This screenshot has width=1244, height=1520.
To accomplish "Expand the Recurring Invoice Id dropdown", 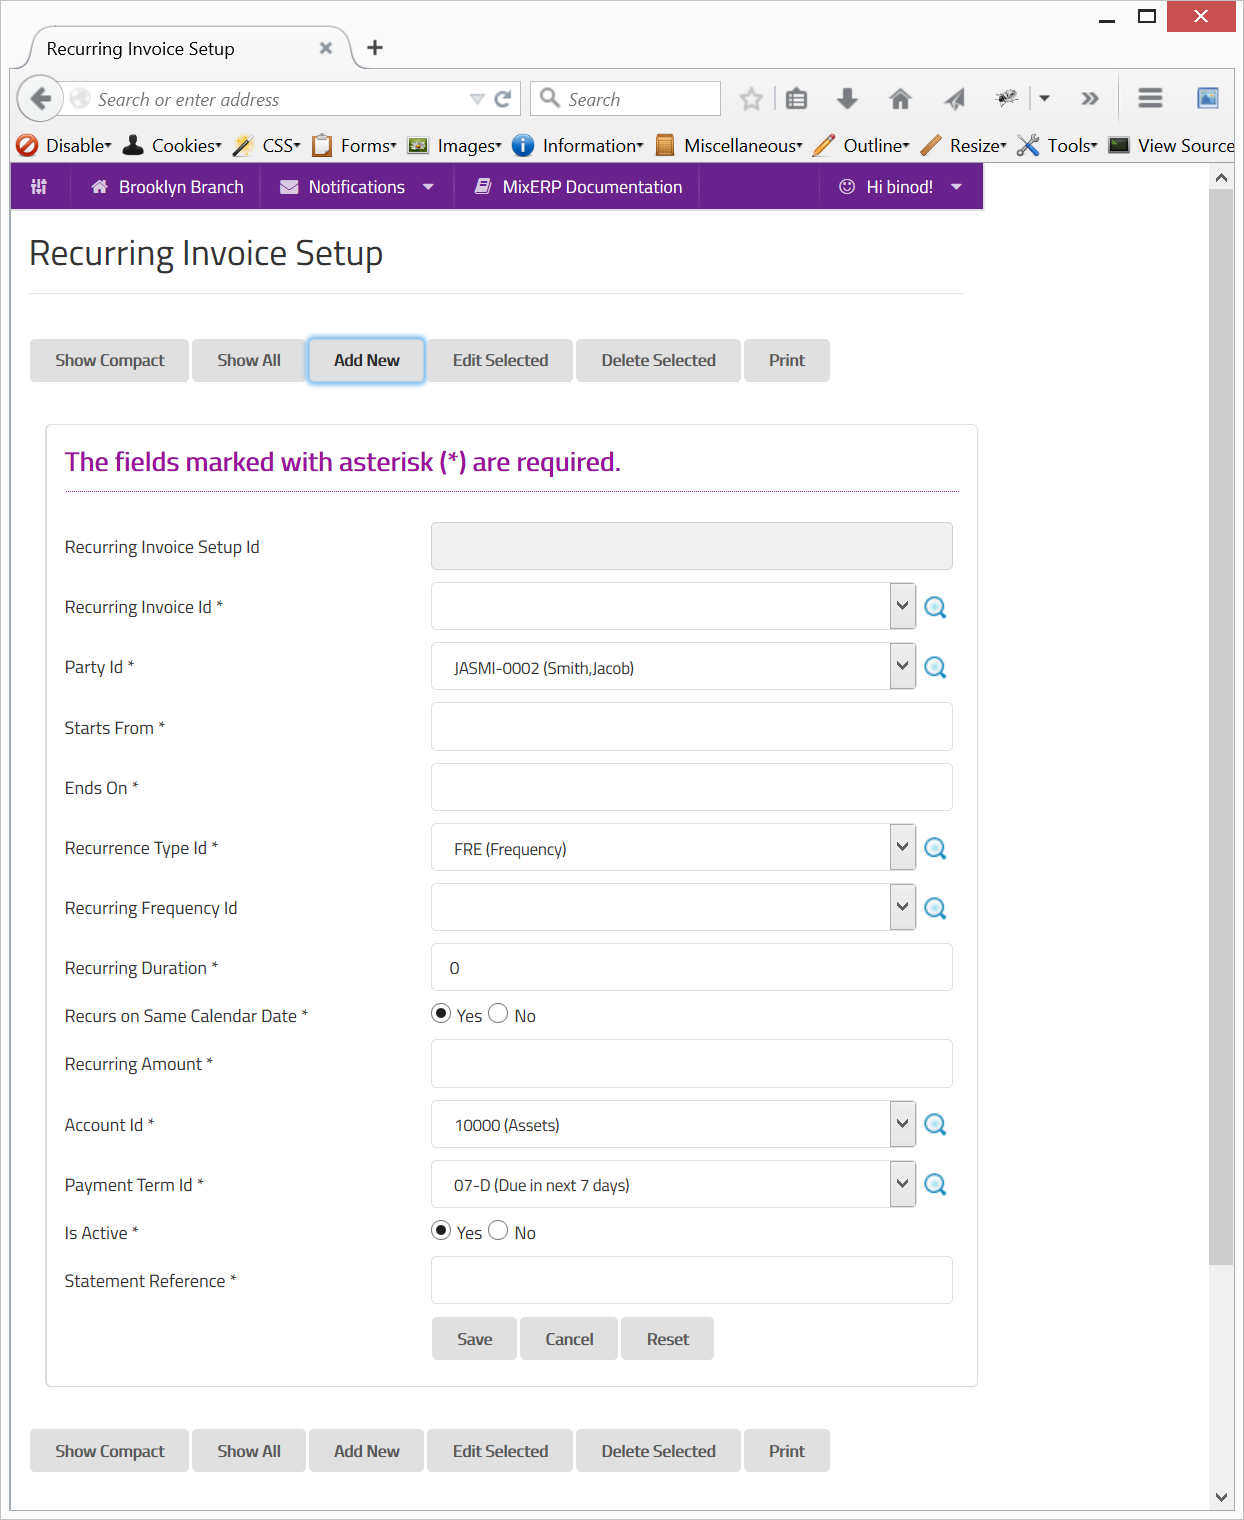I will tap(902, 606).
